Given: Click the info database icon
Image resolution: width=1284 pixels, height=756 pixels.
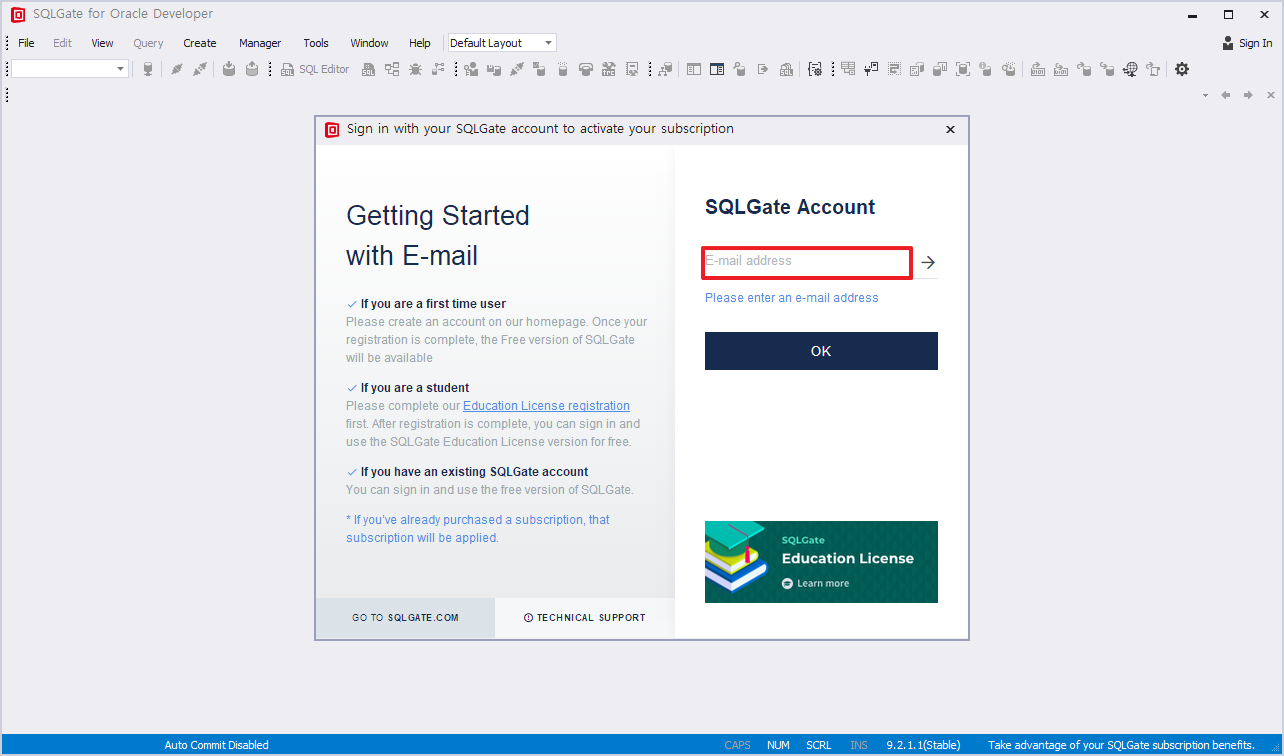Looking at the screenshot, I should click(985, 69).
